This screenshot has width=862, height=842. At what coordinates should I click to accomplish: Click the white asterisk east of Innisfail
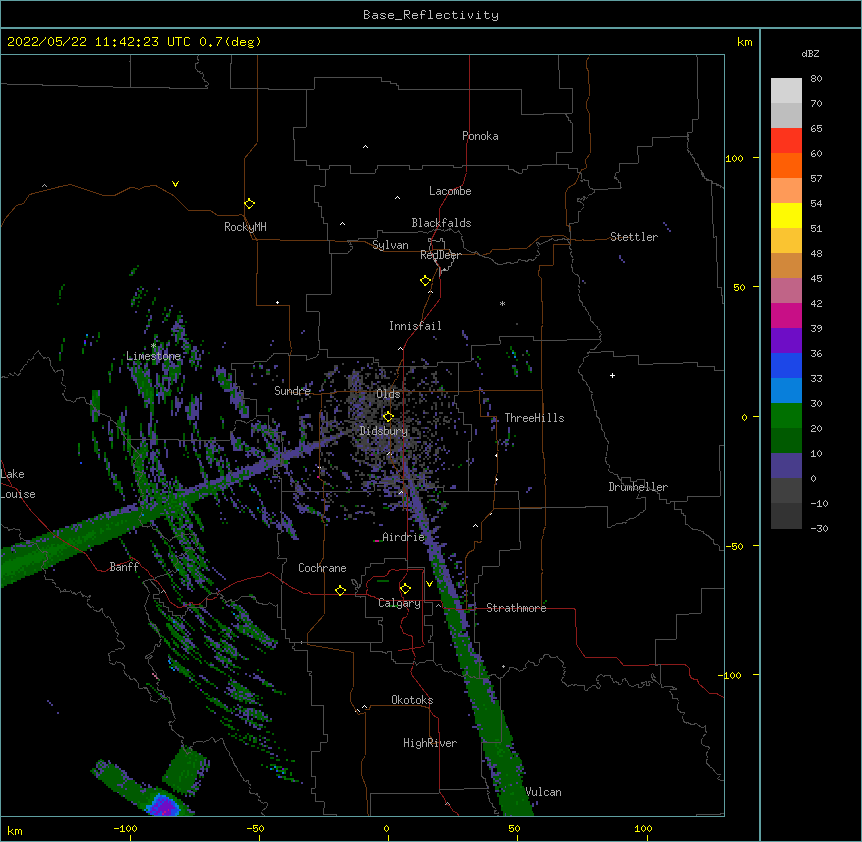(x=502, y=303)
